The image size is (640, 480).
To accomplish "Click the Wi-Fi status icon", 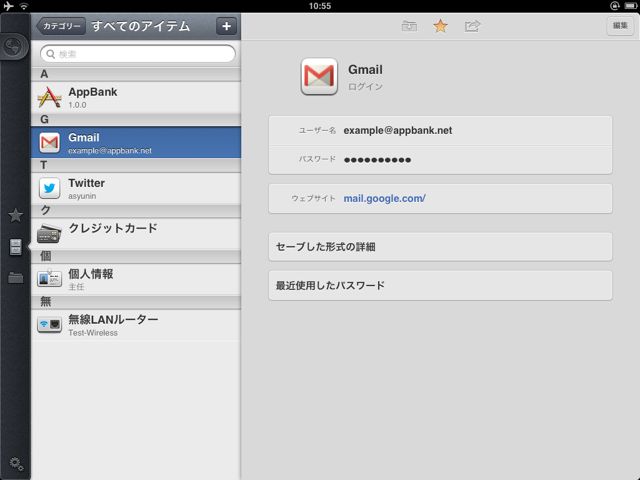I will 24,6.
